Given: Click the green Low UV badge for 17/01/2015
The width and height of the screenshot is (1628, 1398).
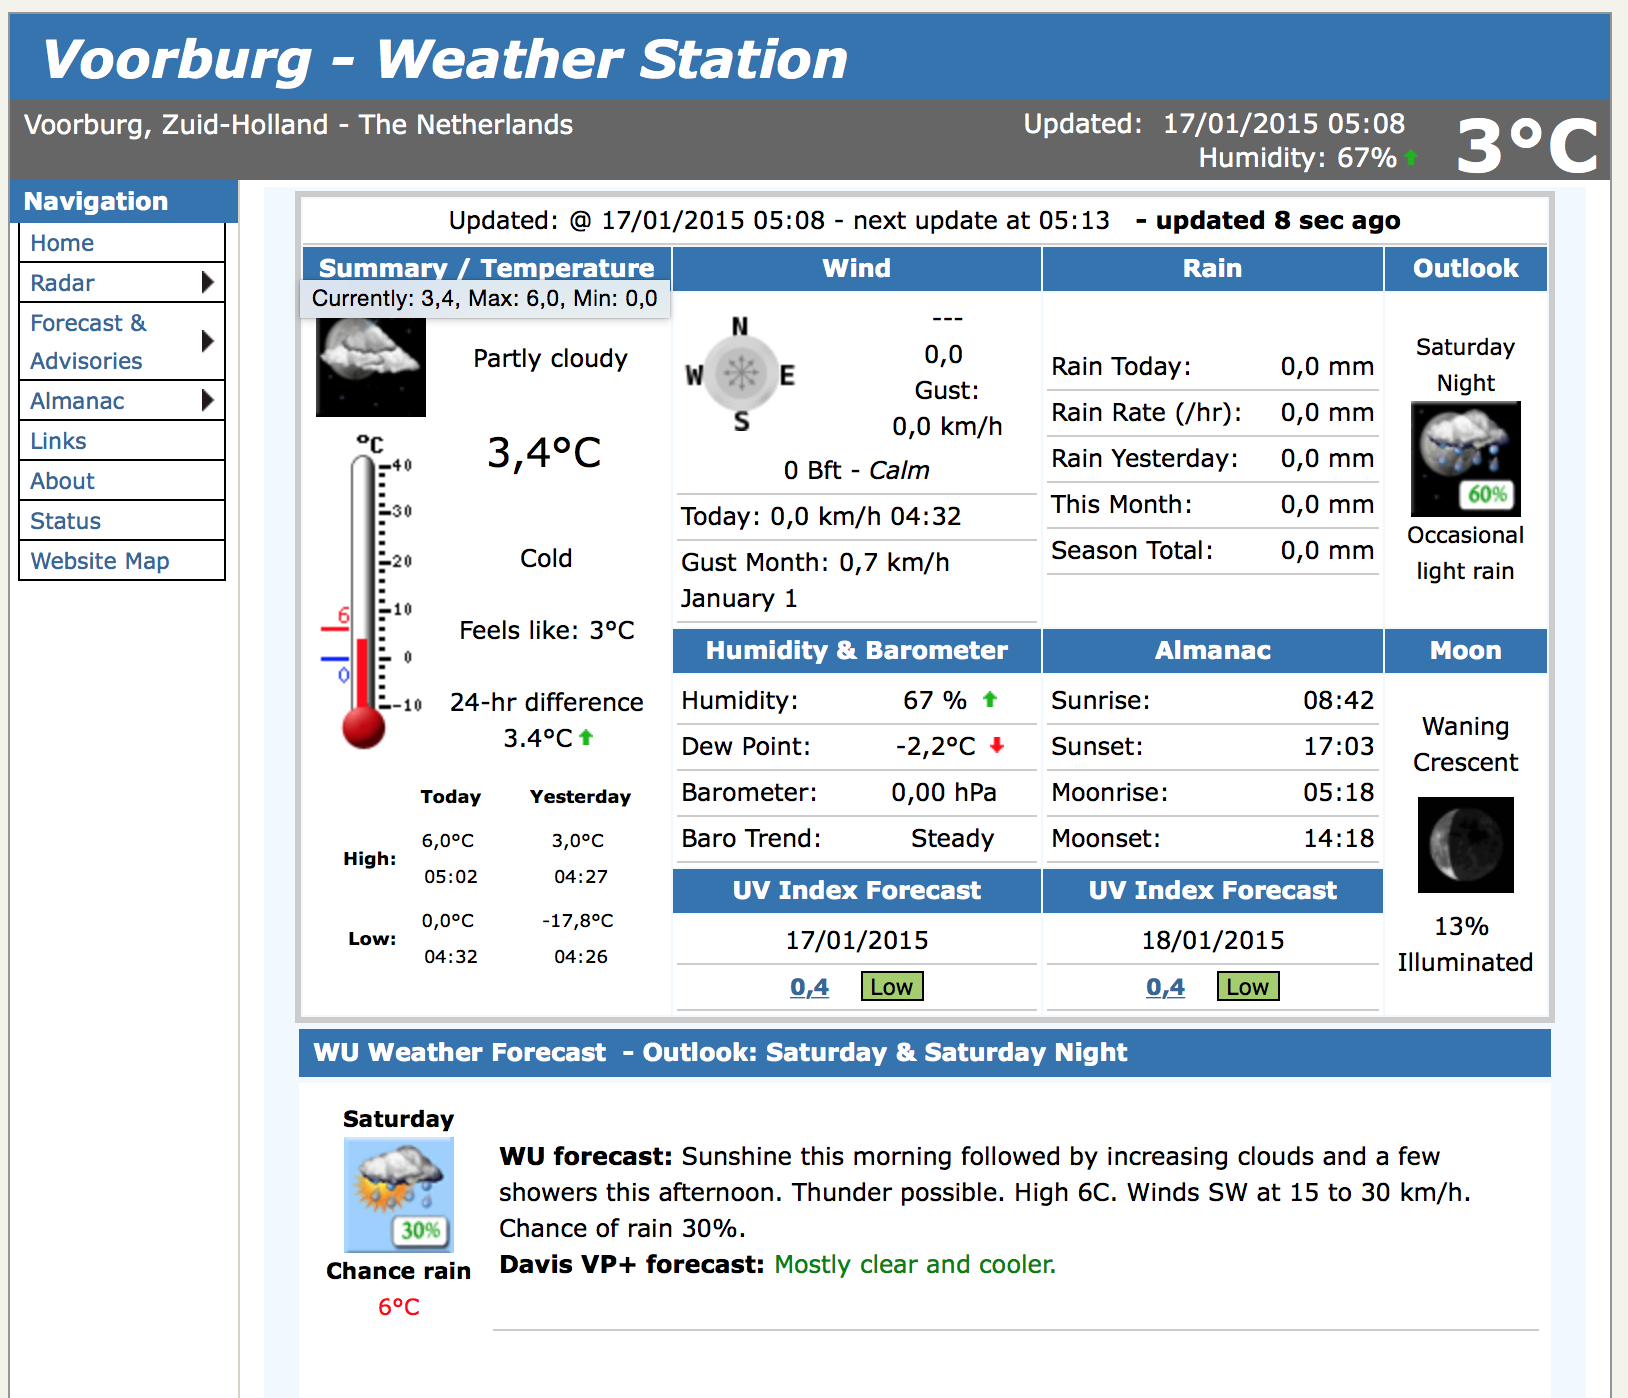Looking at the screenshot, I should coord(891,987).
